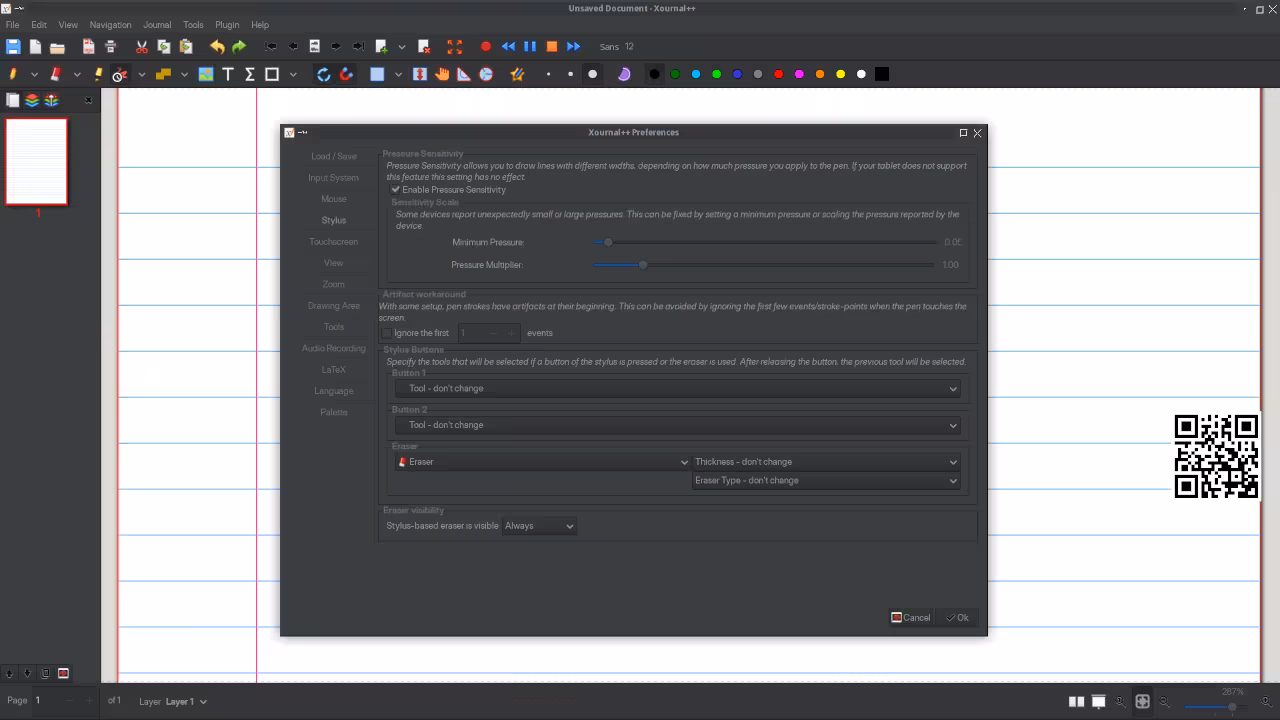
Task: Switch to Zoom preferences tab
Action: [x=333, y=284]
